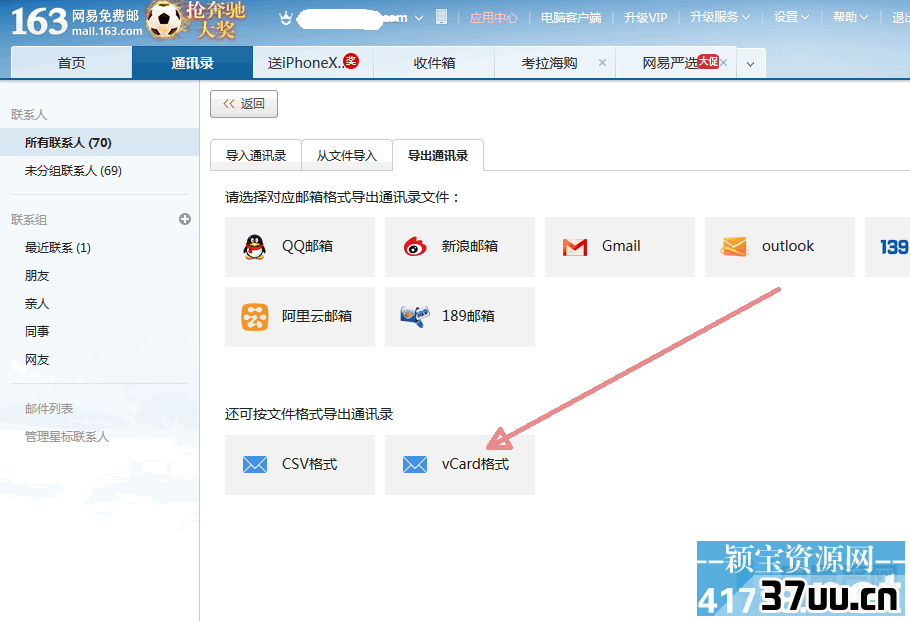Open 应用中心 link
This screenshot has height=621, width=910.
coord(493,17)
